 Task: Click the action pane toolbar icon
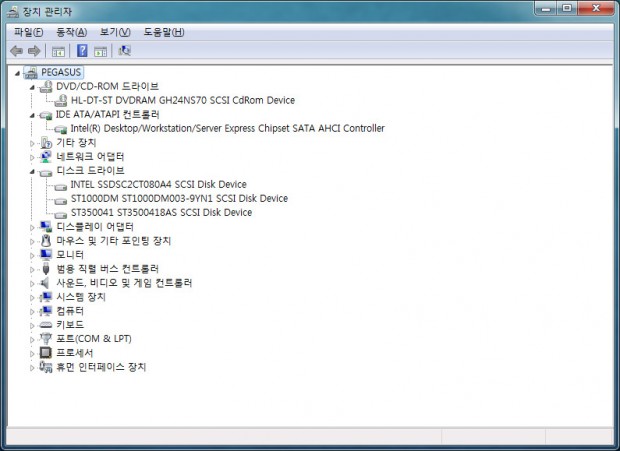(100, 51)
